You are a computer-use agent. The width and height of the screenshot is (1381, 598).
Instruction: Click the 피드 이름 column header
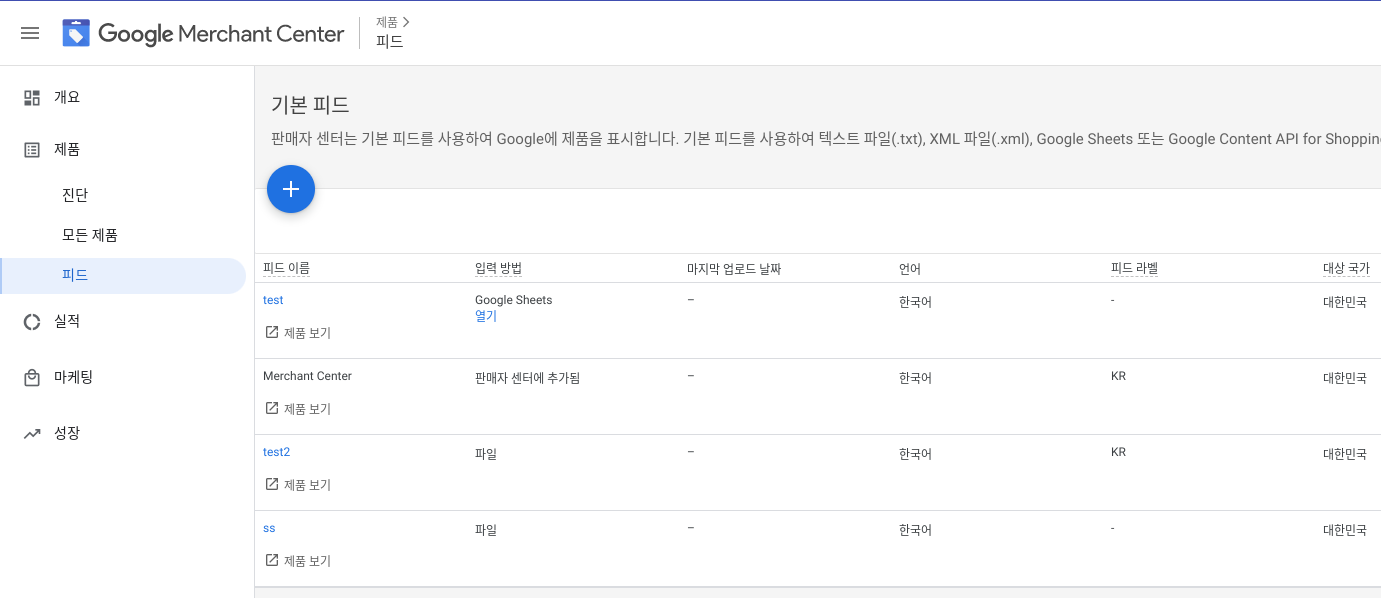286,268
